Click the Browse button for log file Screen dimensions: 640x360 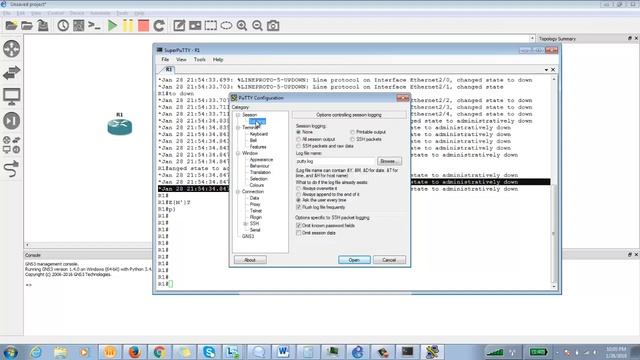[389, 161]
